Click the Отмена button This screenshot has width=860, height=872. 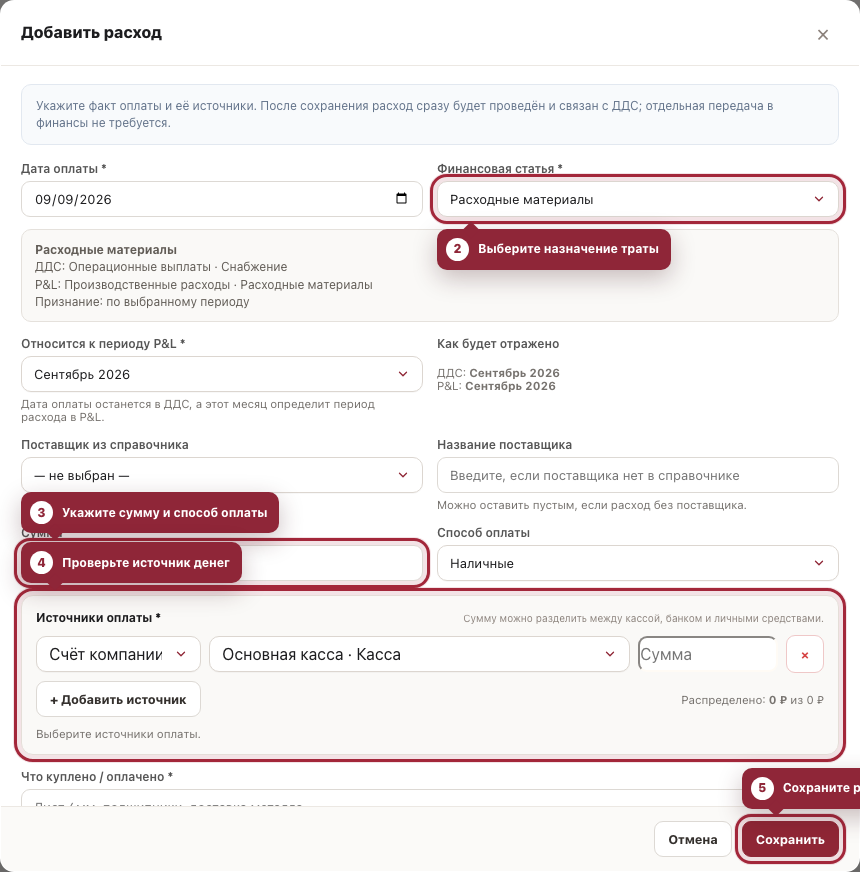tap(693, 839)
